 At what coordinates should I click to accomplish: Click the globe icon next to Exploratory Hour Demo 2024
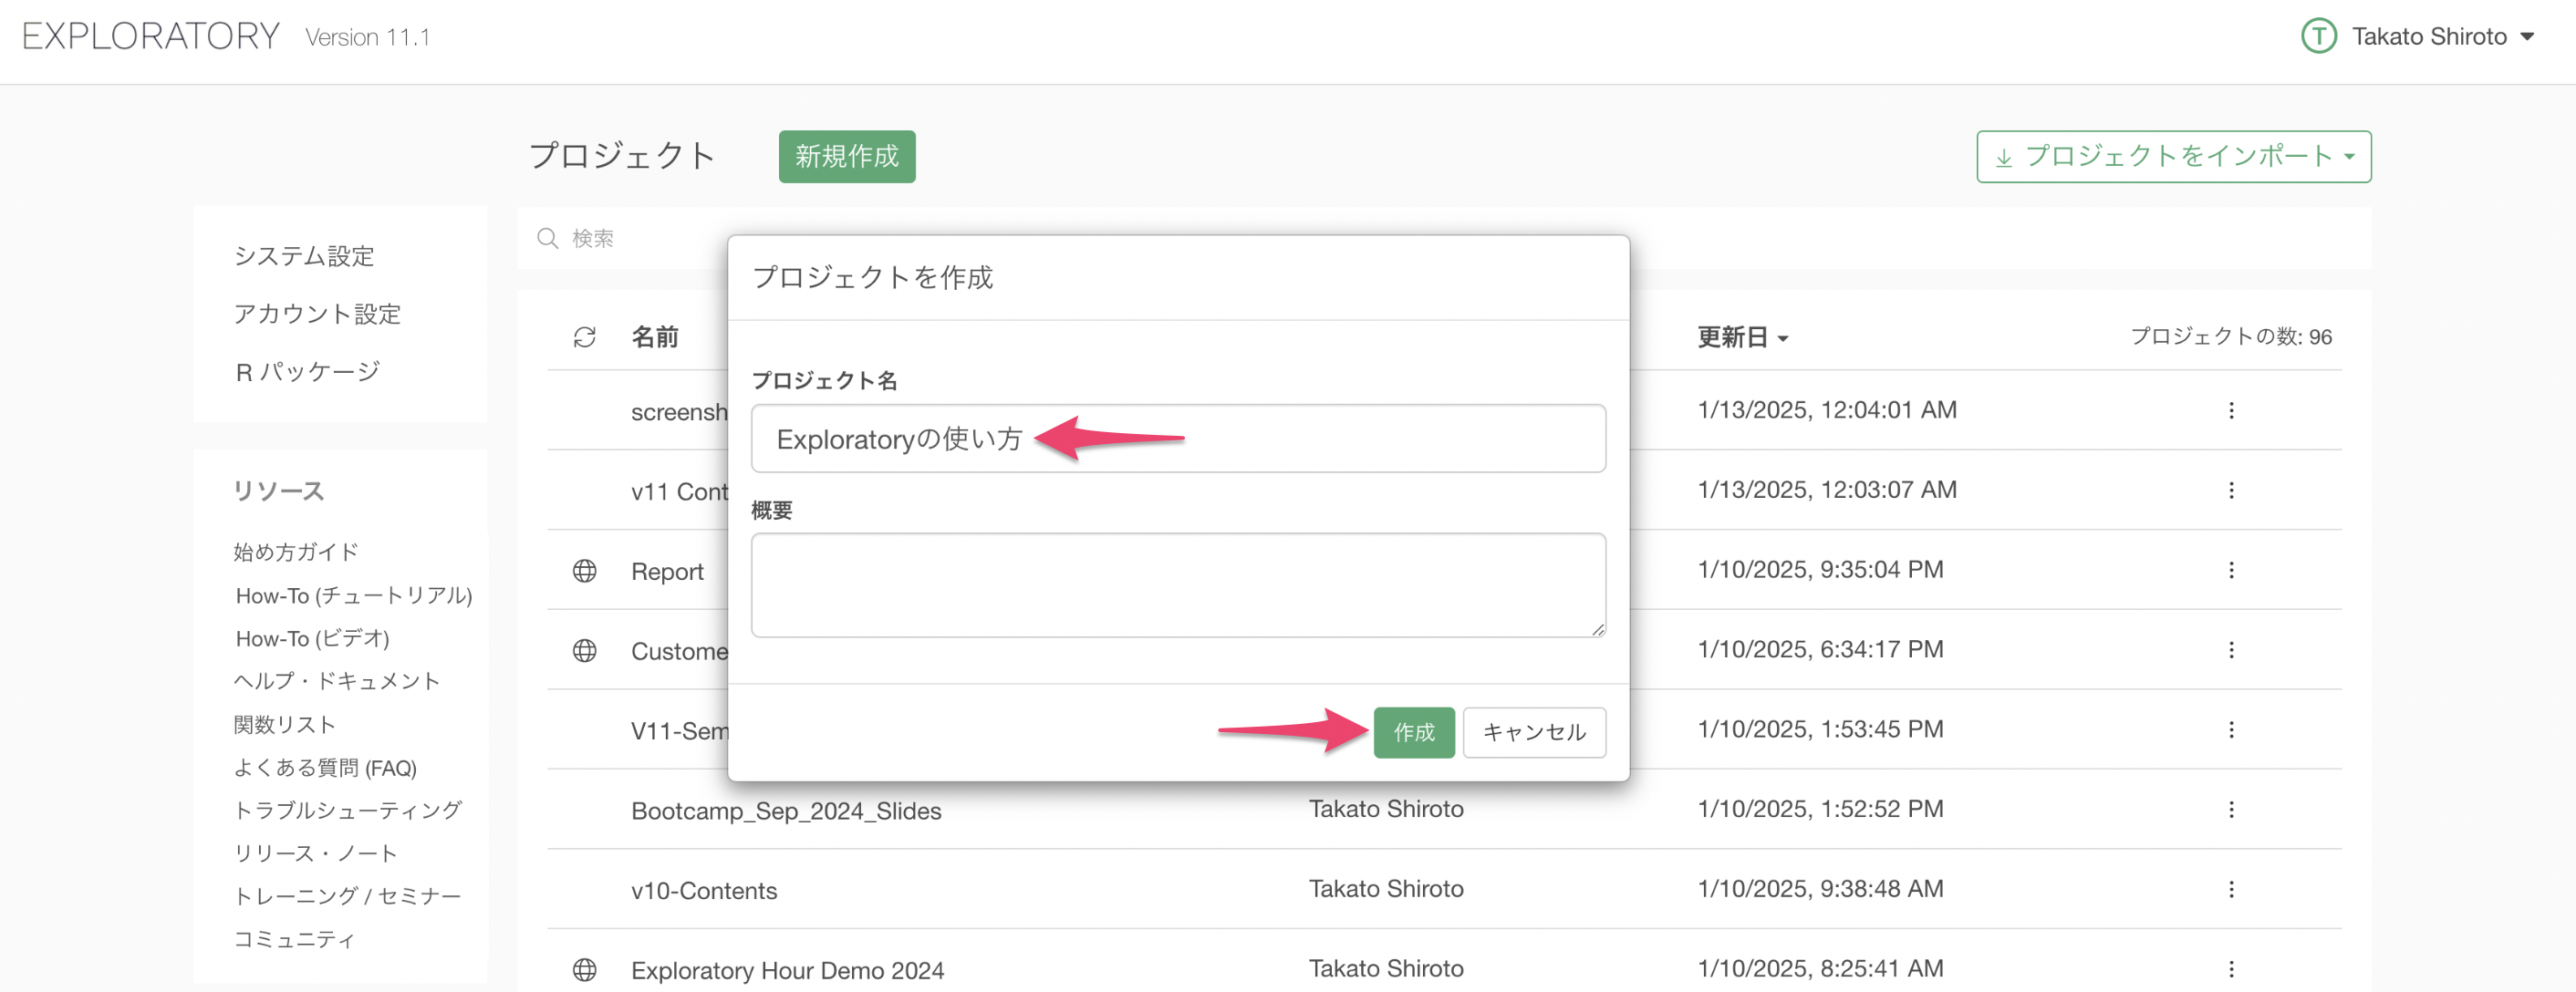585,970
